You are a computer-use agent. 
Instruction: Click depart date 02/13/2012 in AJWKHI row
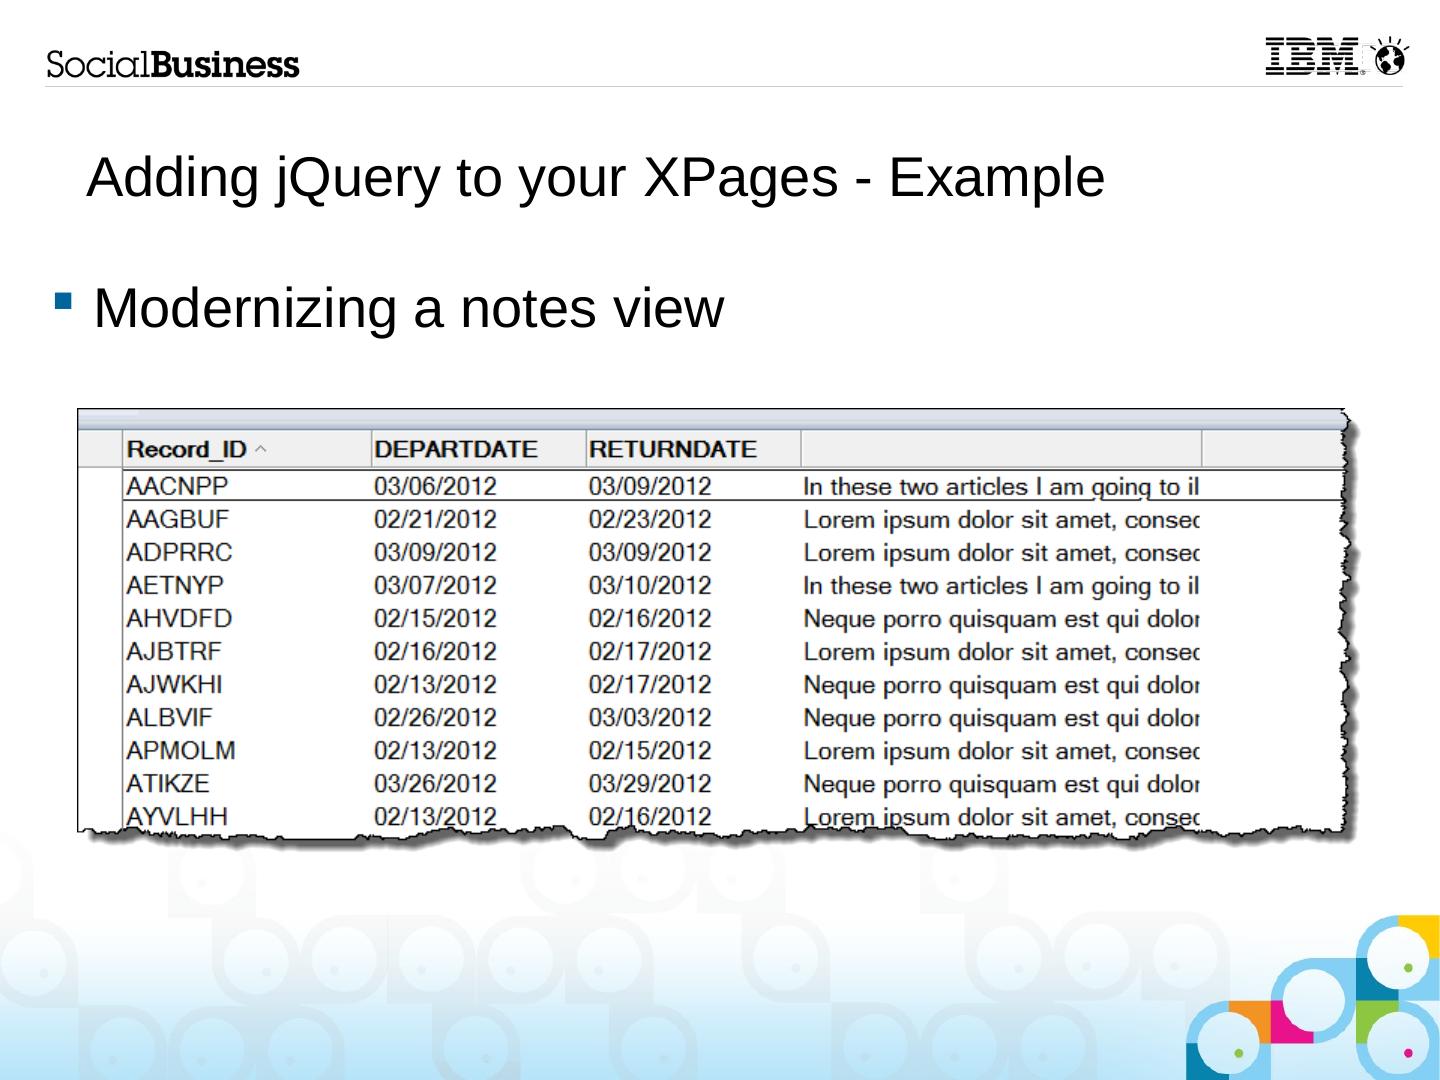435,684
